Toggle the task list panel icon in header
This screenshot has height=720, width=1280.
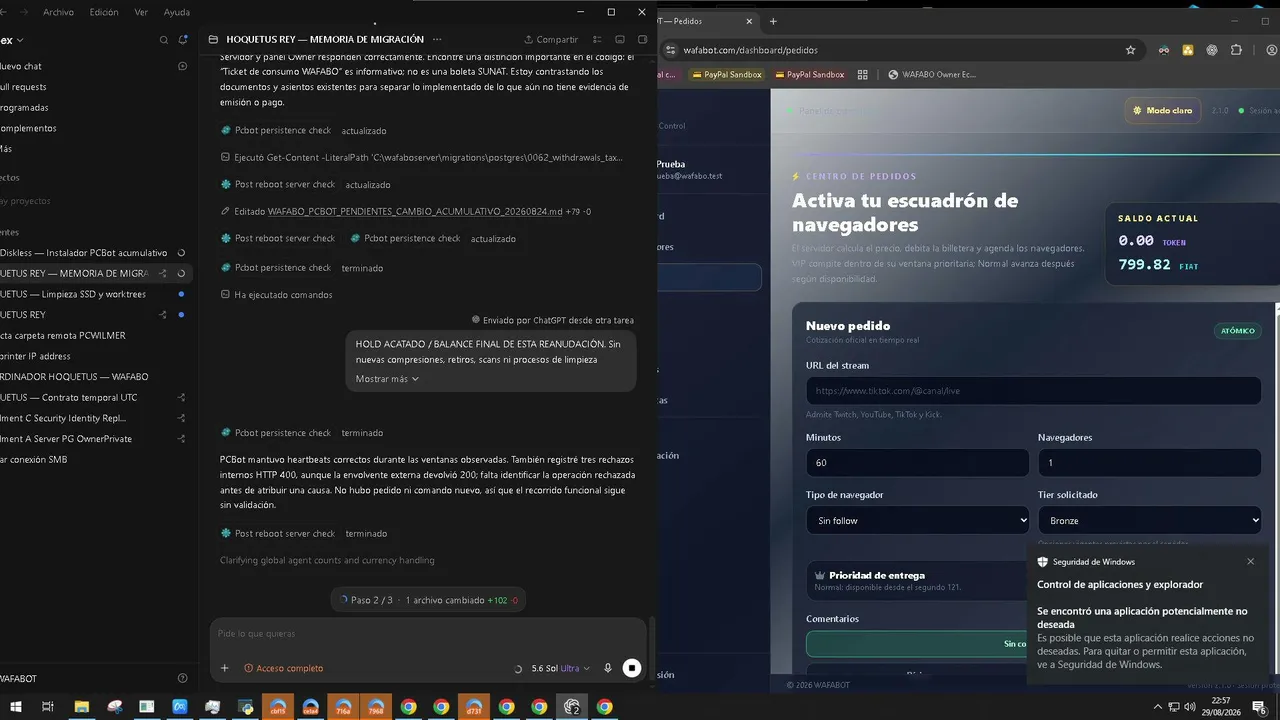coord(598,40)
